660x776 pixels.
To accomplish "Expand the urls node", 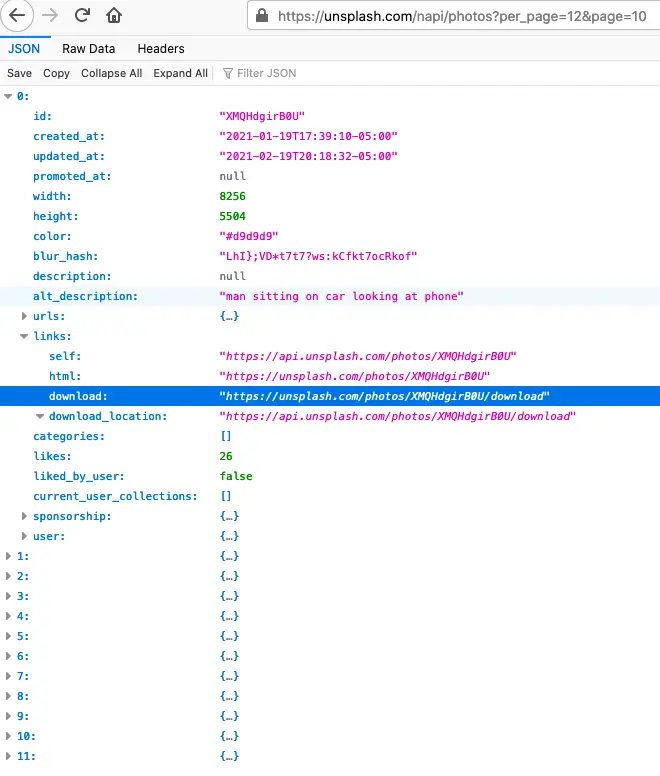I will click(x=24, y=316).
